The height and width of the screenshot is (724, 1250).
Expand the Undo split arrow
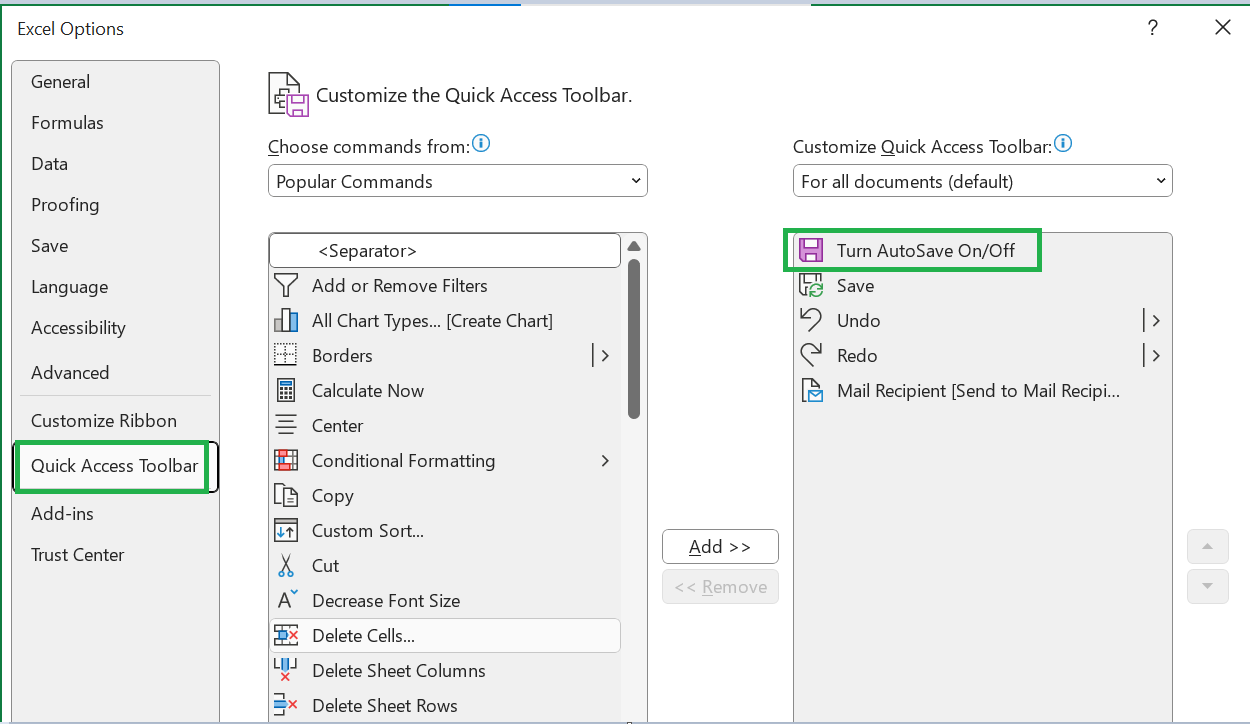[1156, 321]
